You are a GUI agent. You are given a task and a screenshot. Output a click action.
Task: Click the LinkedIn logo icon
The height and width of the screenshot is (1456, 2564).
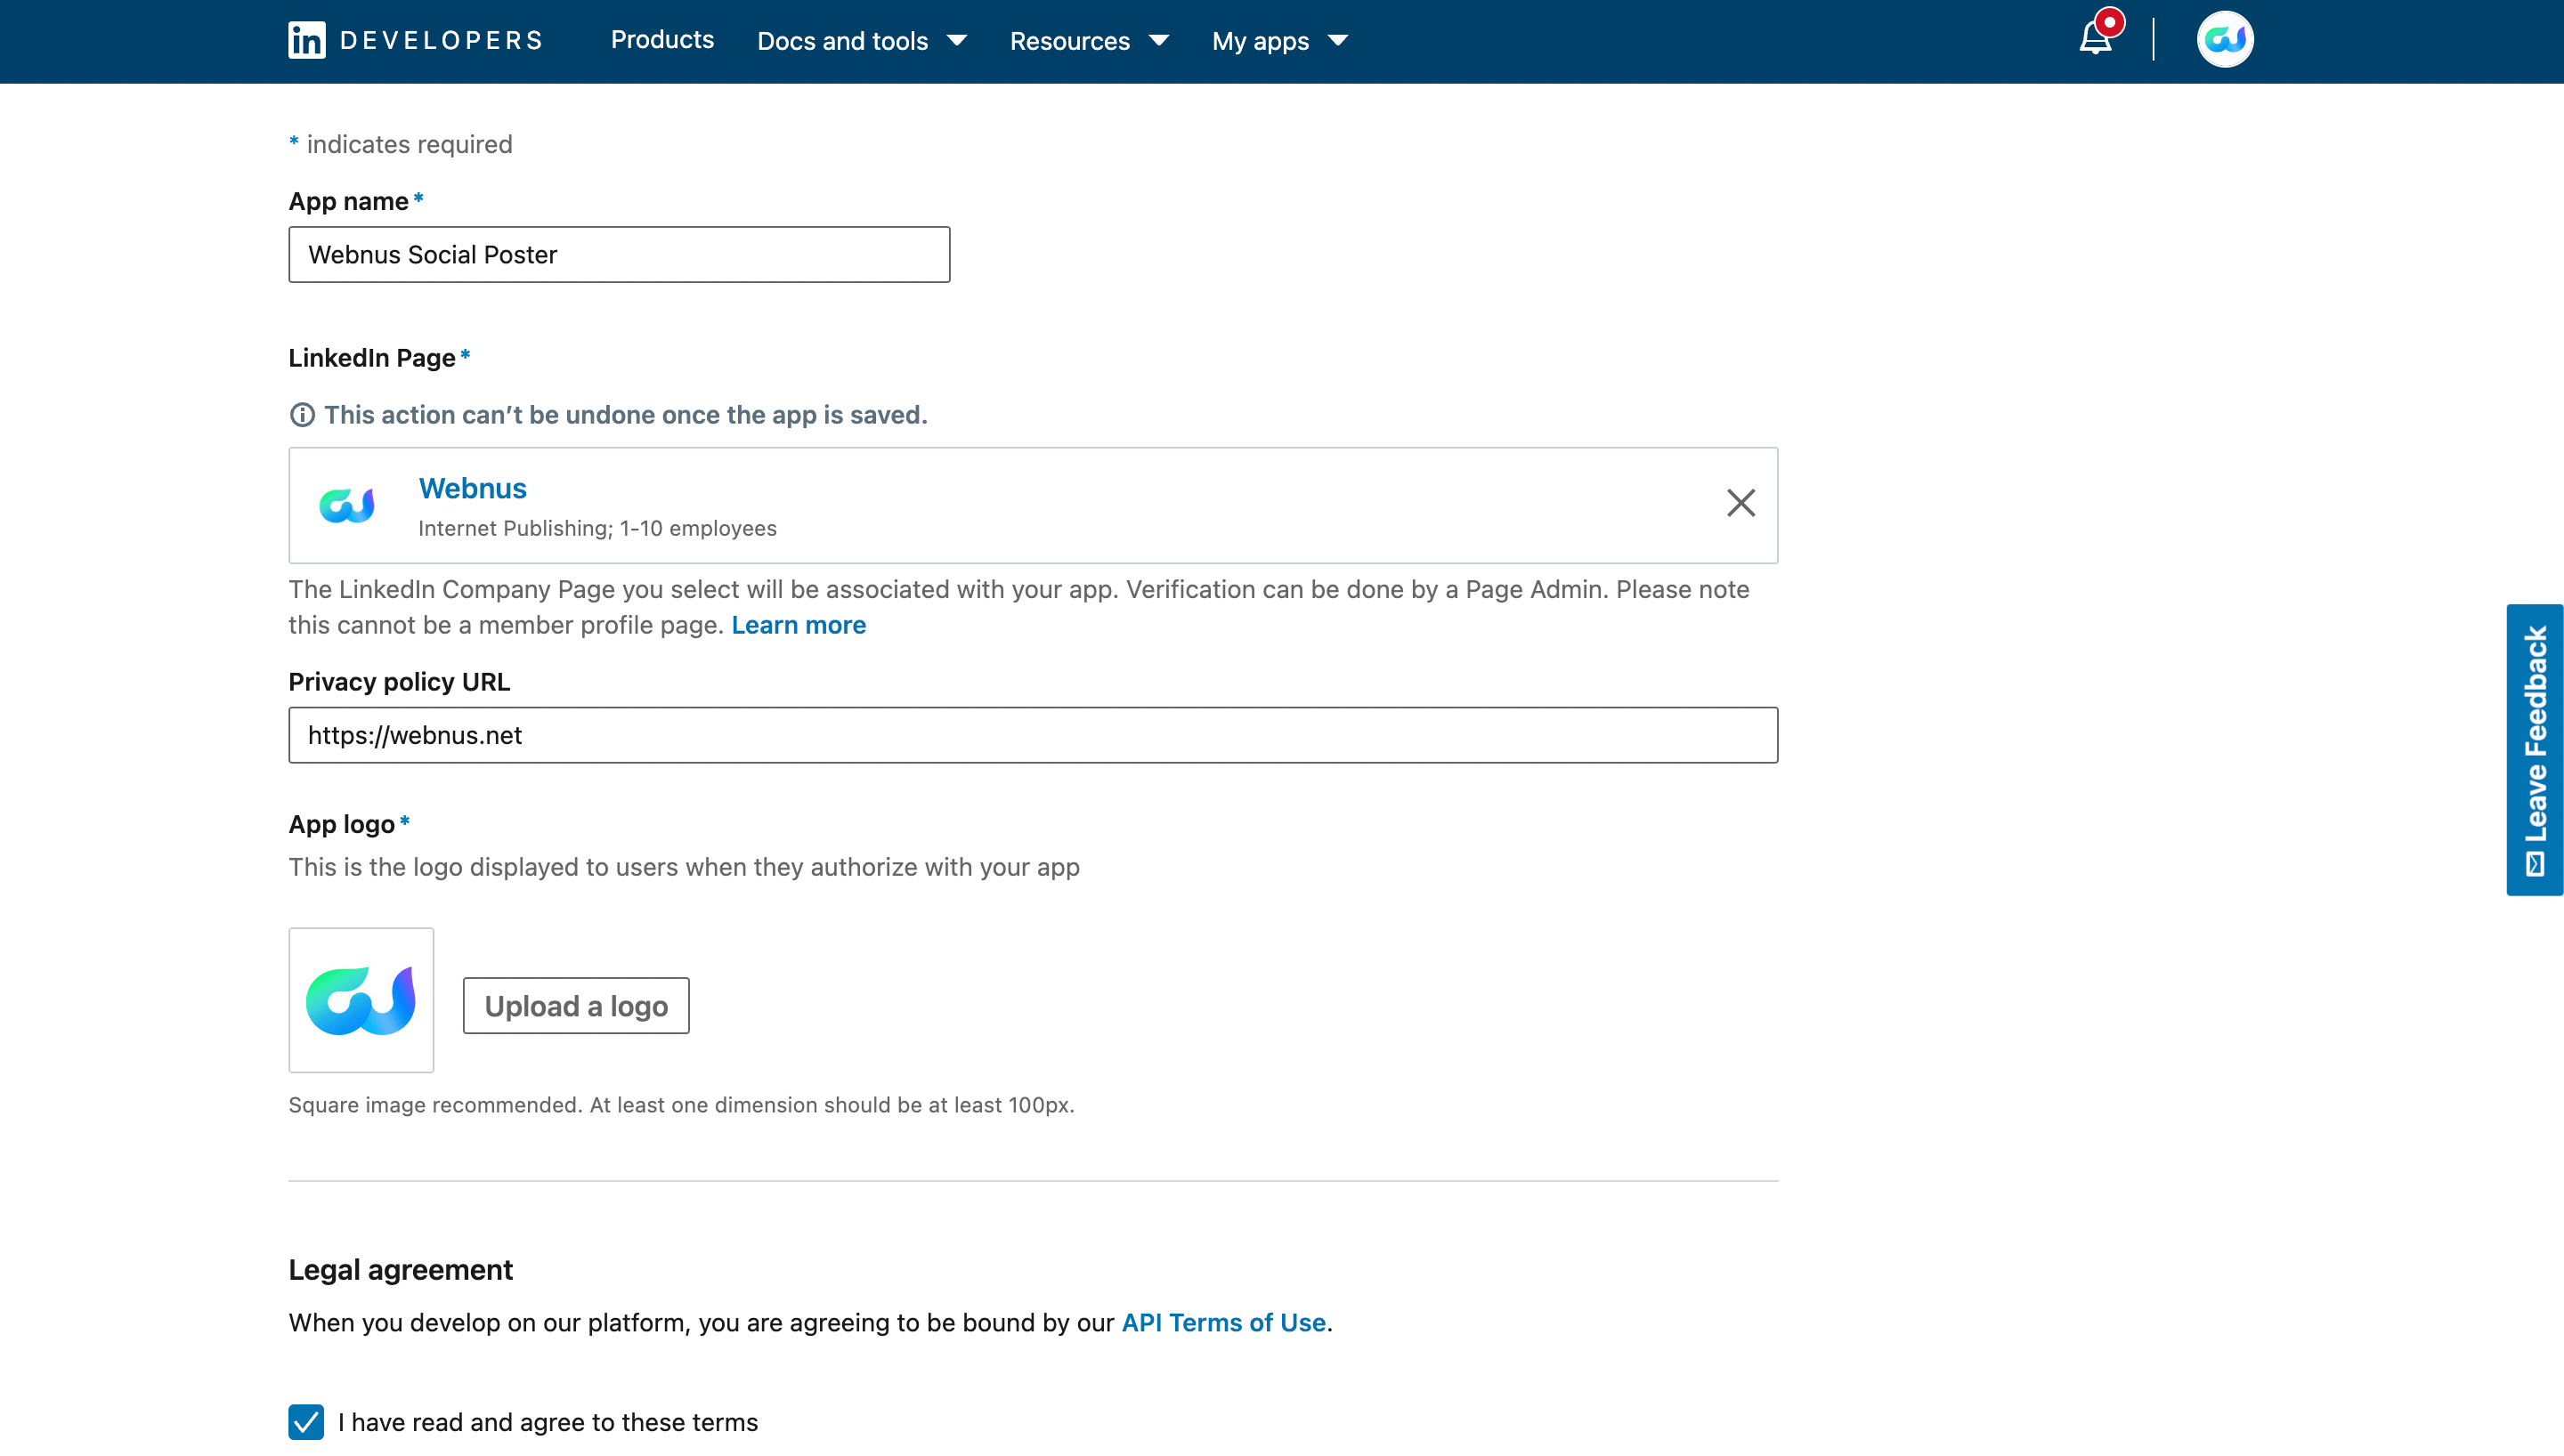point(306,40)
